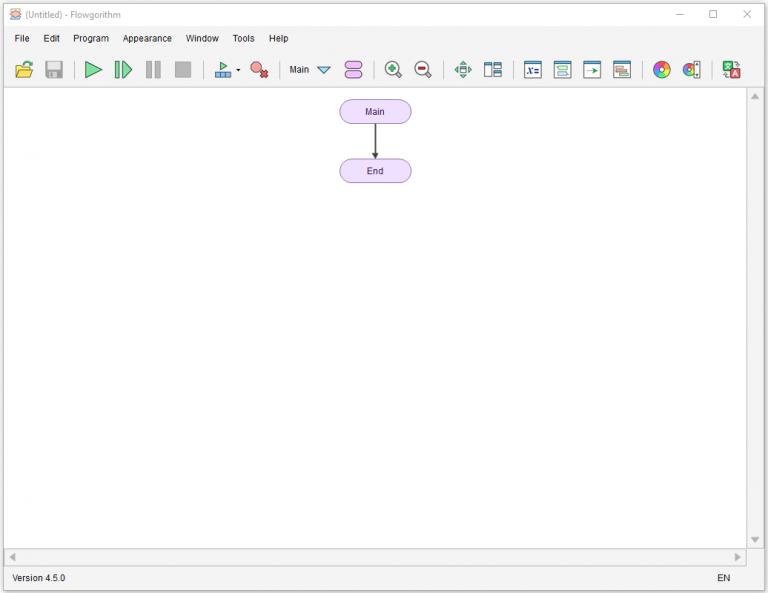Click the layout windows icon

pyautogui.click(x=493, y=70)
